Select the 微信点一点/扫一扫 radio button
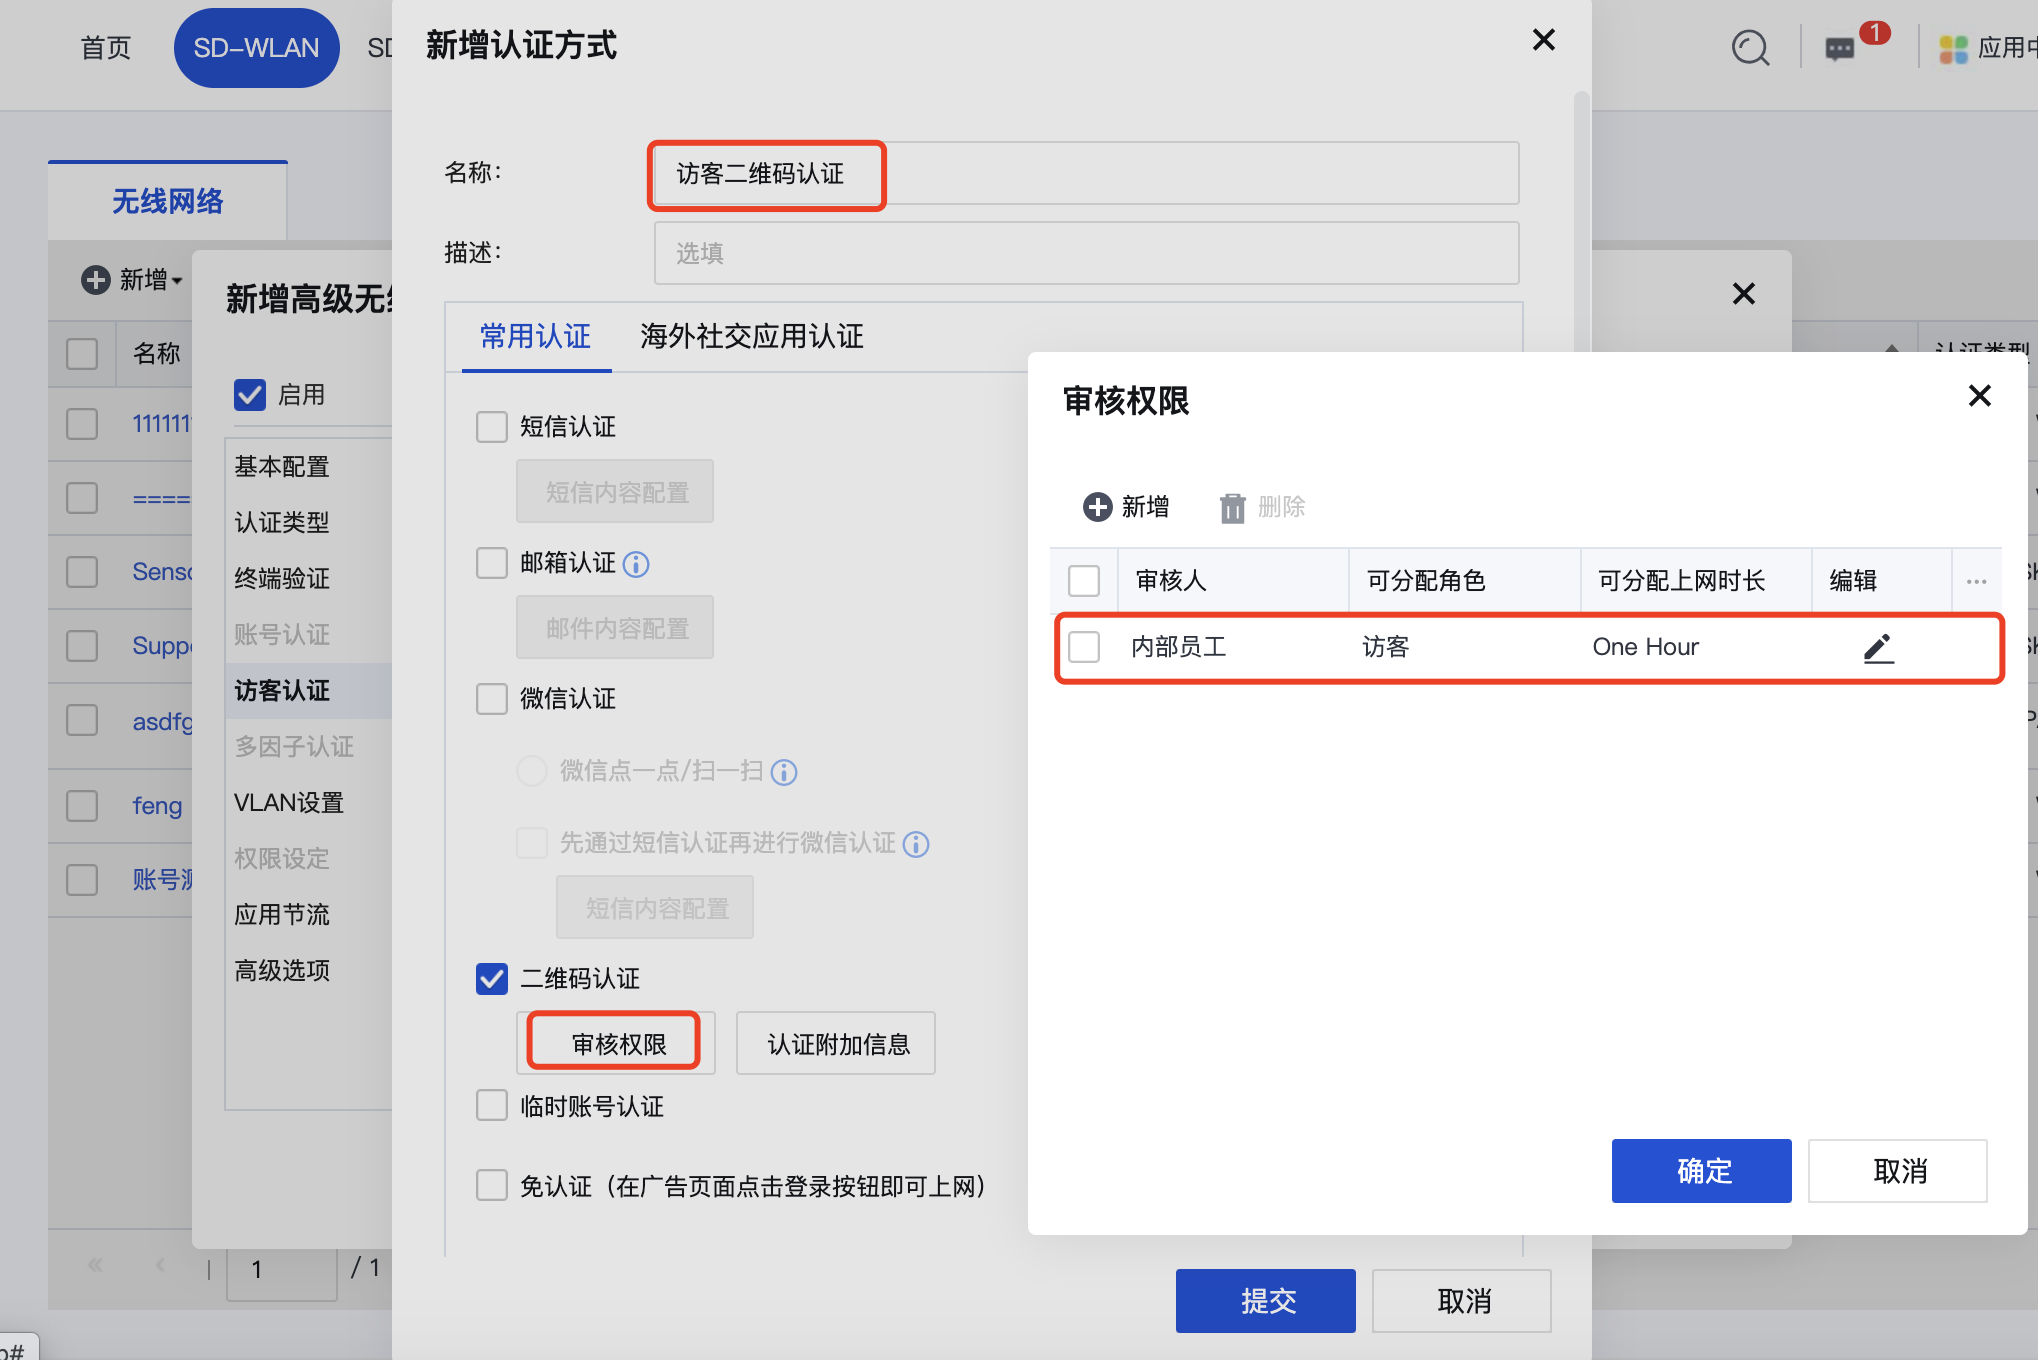This screenshot has width=2038, height=1360. point(531,771)
